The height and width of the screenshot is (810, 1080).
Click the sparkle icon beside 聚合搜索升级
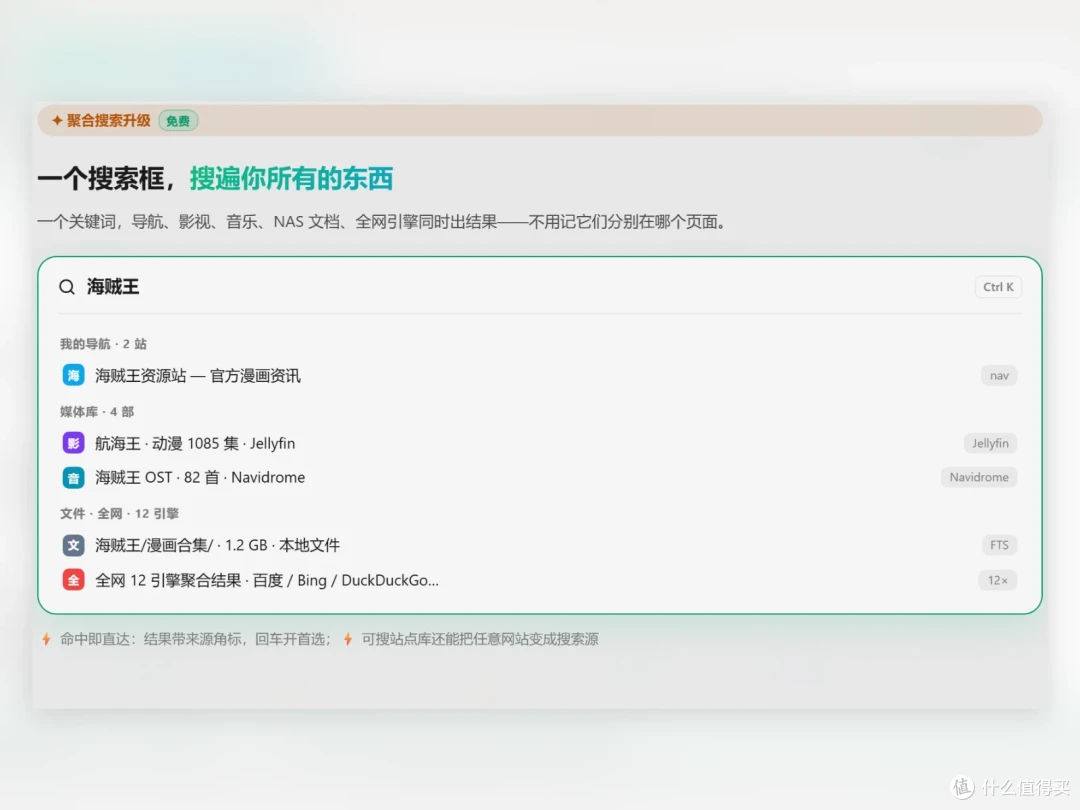pos(57,121)
